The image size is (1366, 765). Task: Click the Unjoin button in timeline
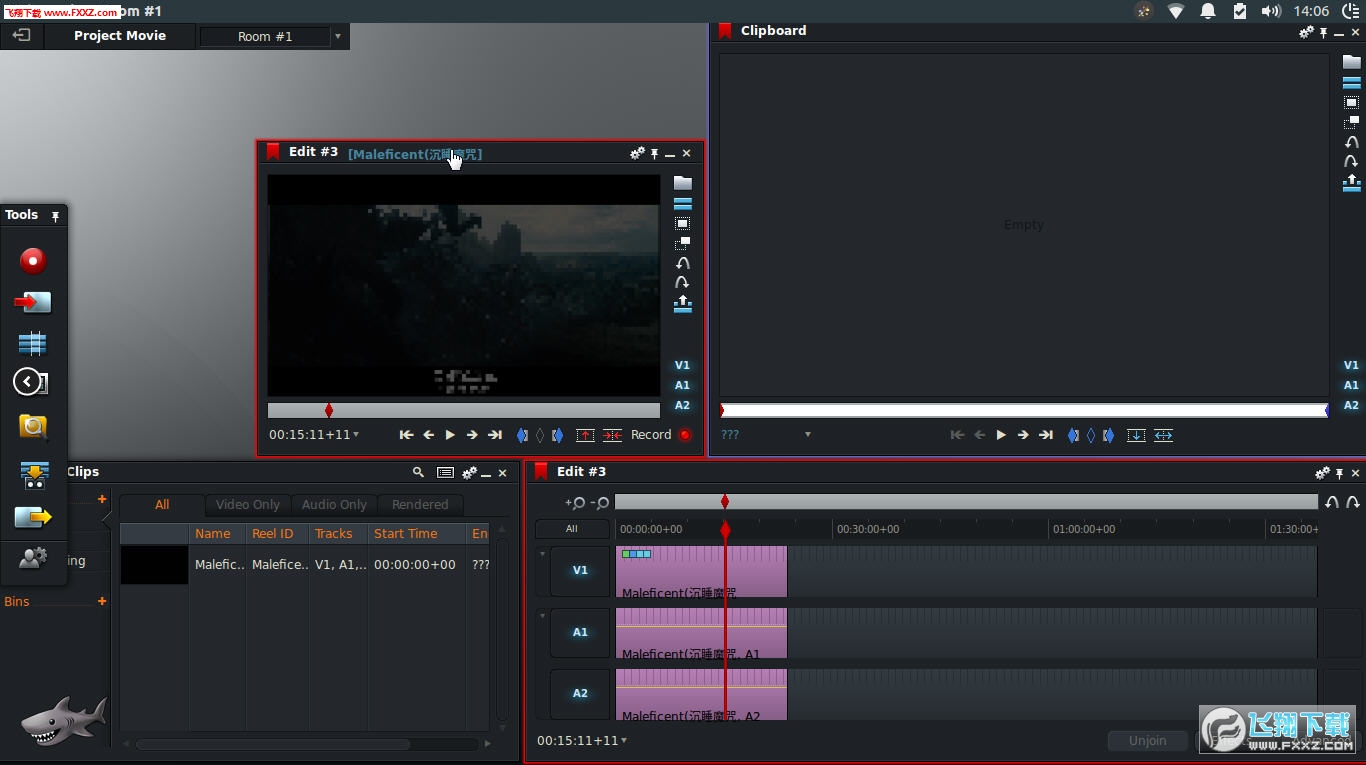point(1147,741)
